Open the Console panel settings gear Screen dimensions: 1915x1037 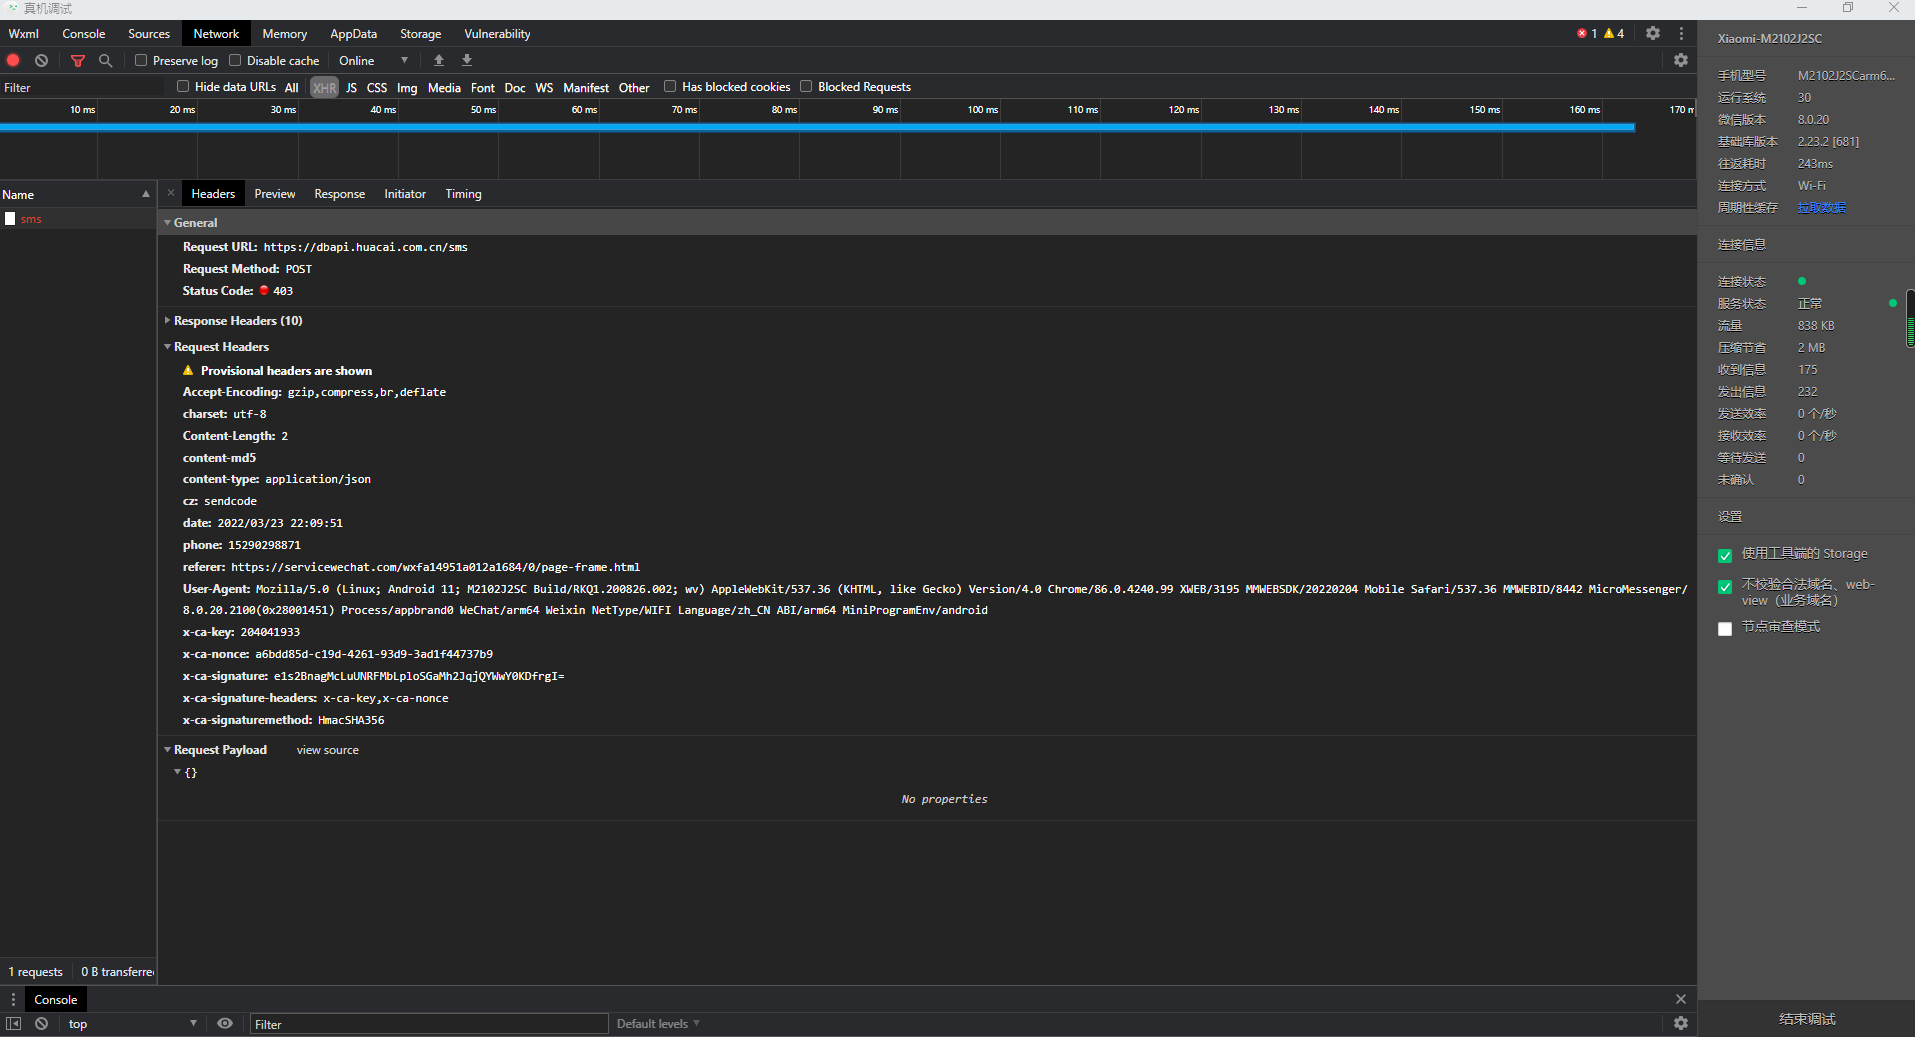[x=1681, y=1023]
